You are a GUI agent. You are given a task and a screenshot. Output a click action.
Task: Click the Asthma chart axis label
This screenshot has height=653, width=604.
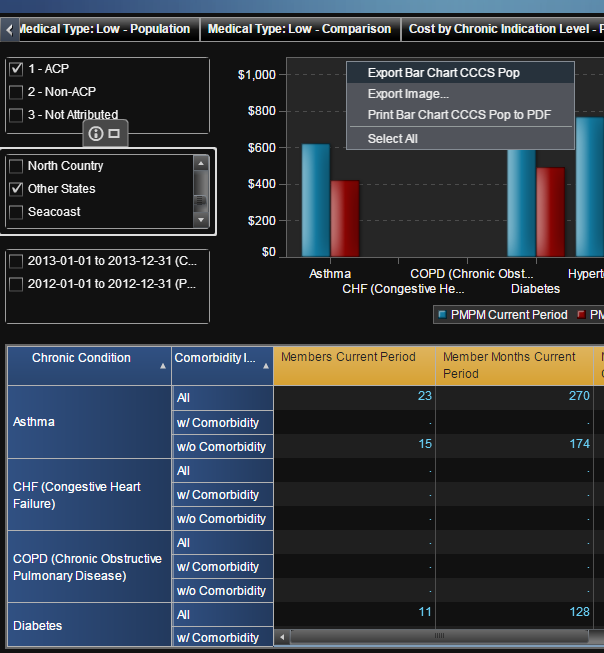[330, 274]
